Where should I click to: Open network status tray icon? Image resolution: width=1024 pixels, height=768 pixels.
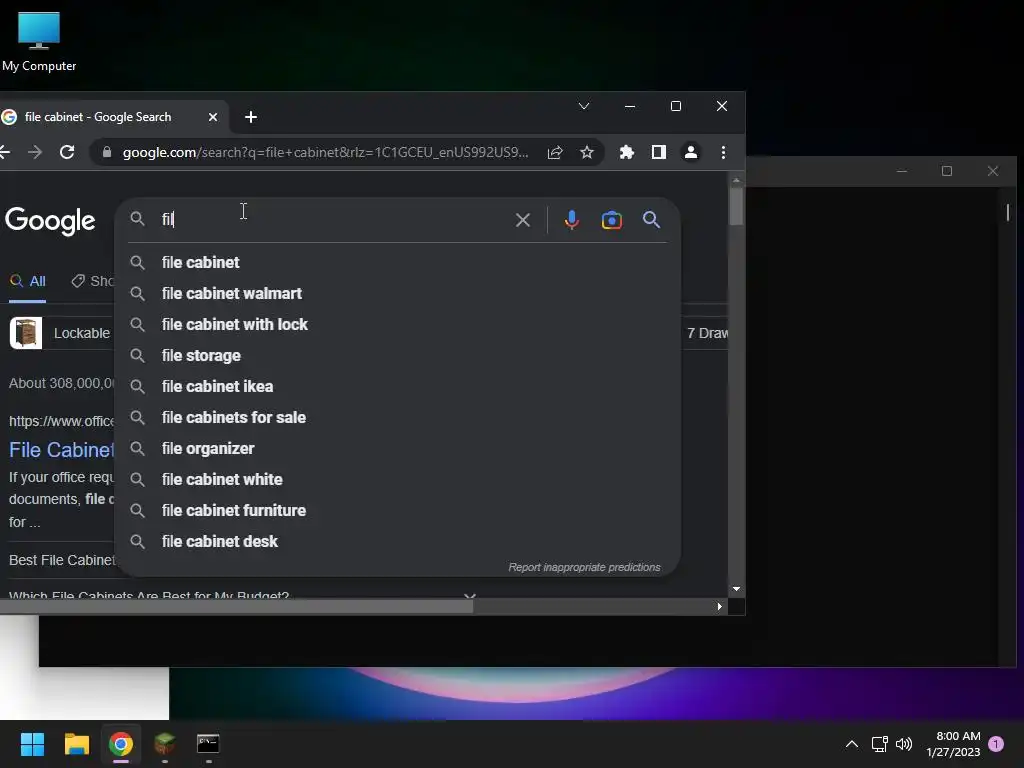click(x=879, y=744)
